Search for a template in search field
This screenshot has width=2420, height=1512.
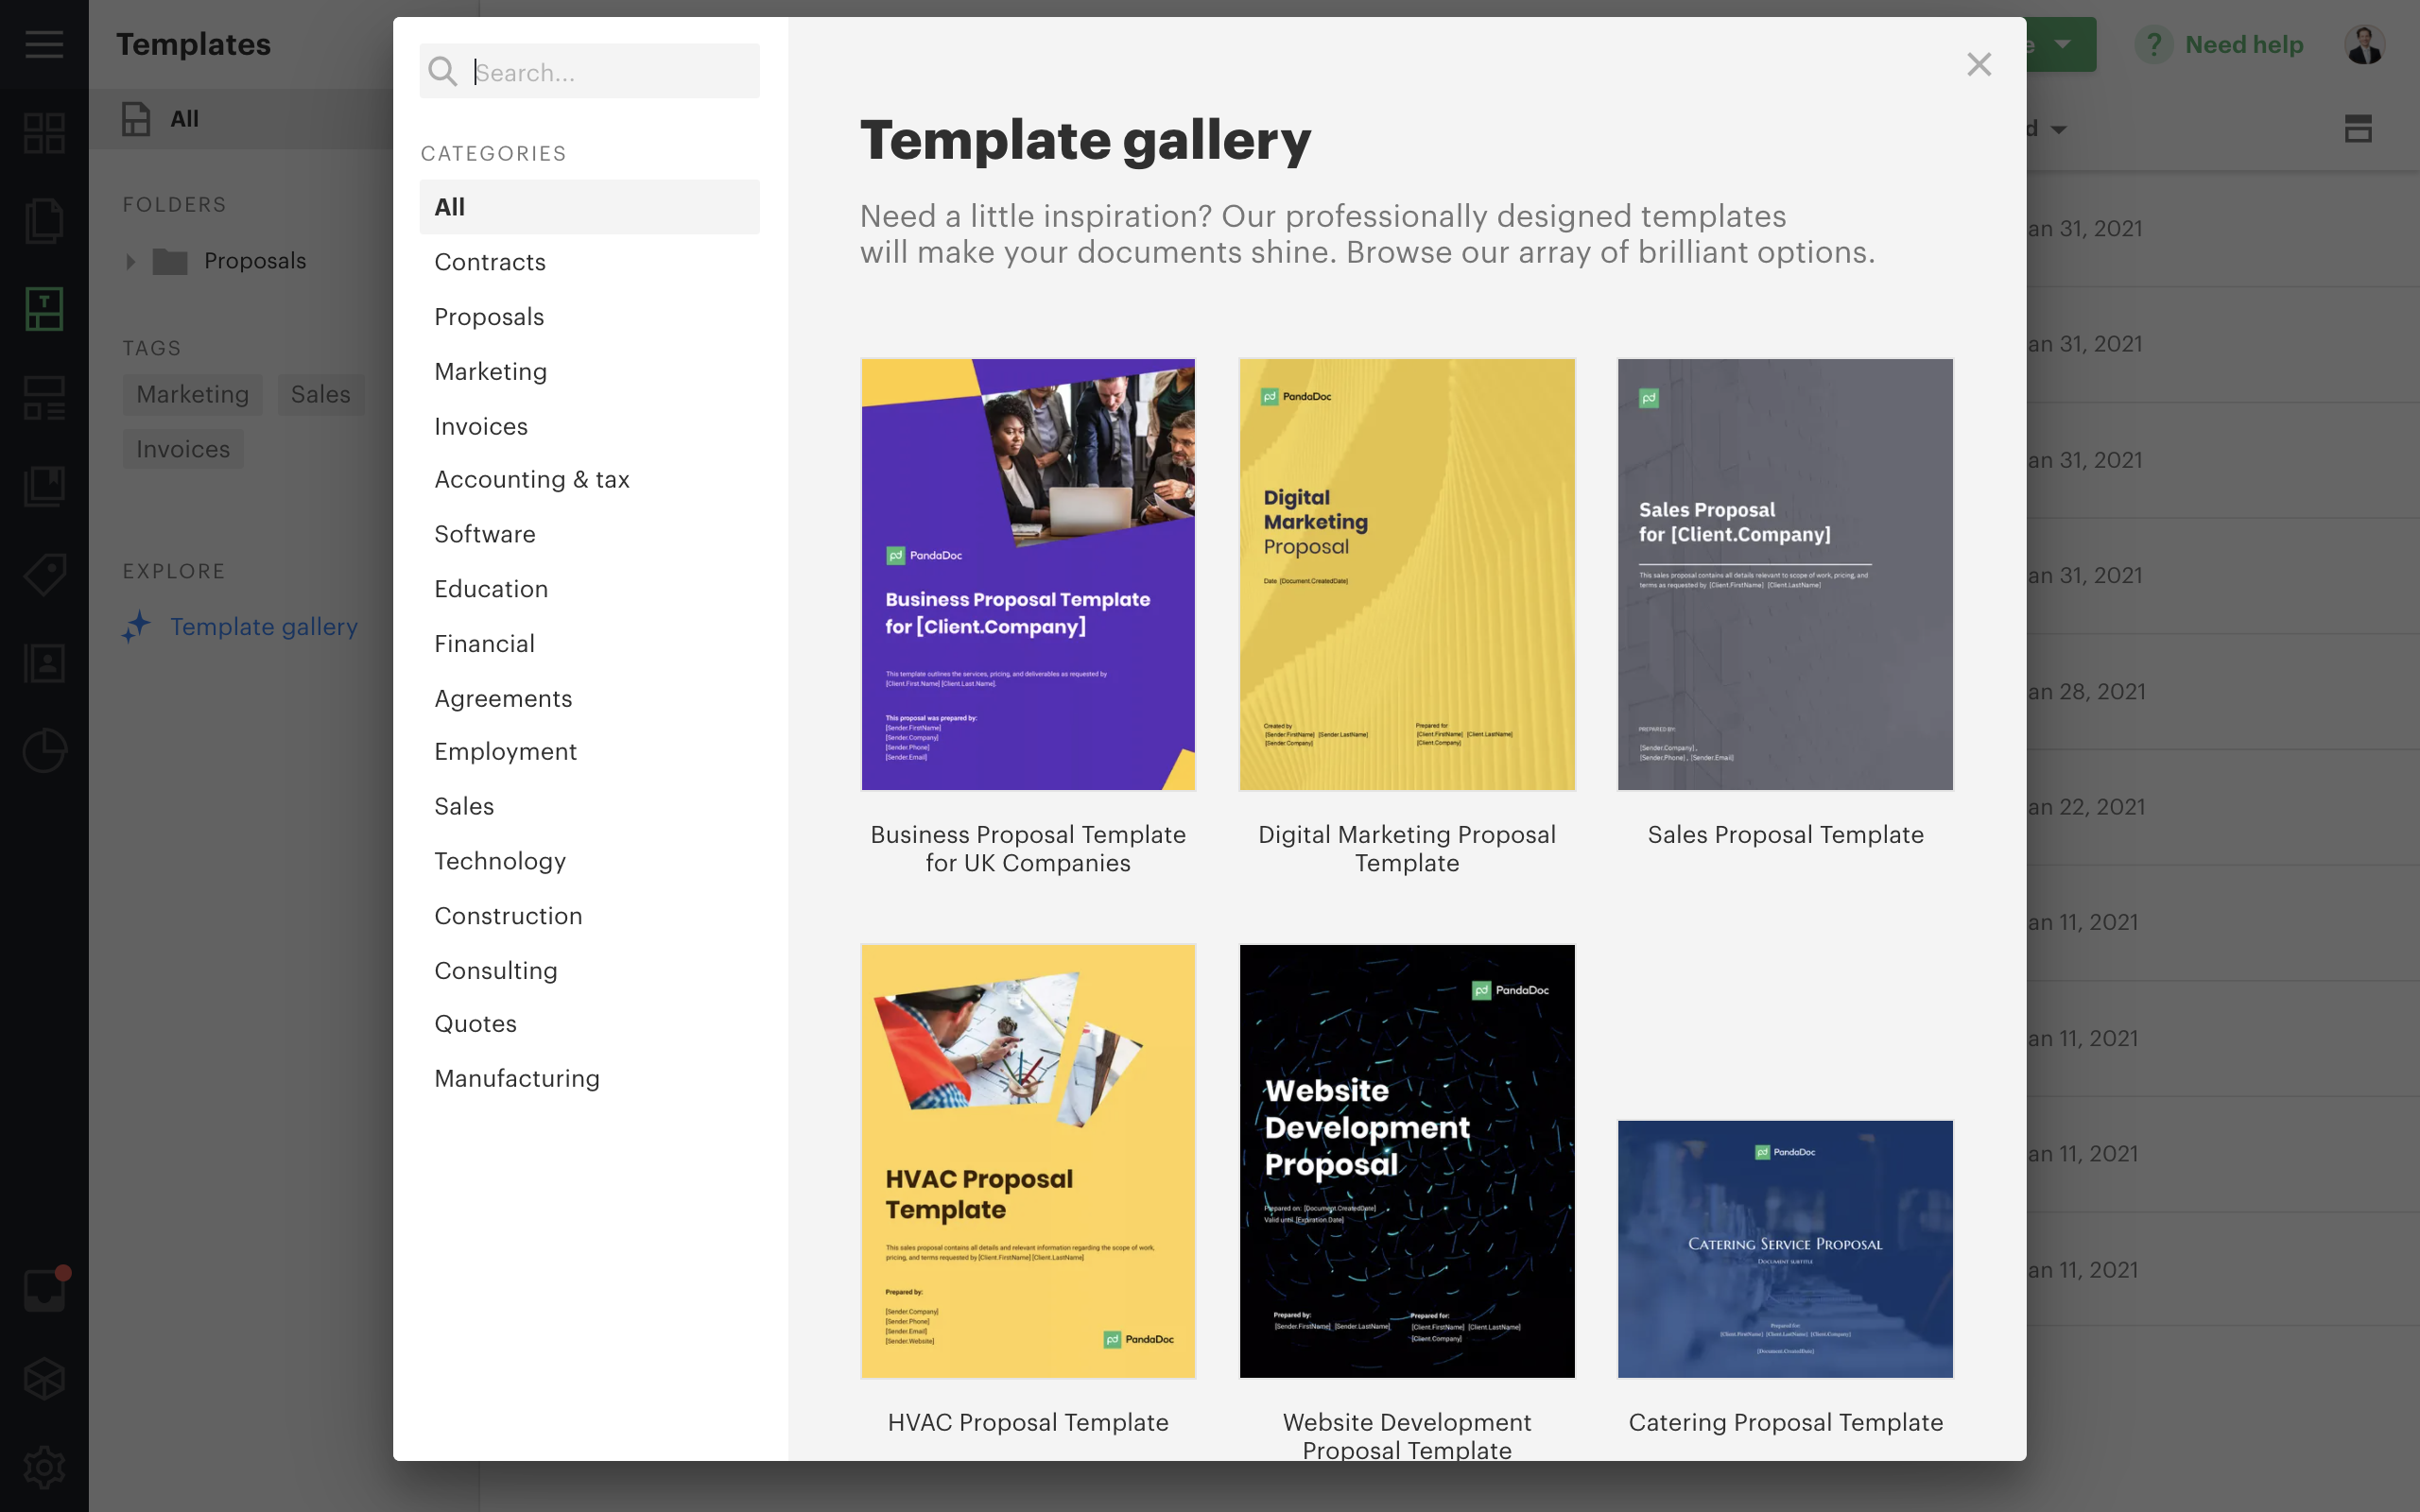pos(589,72)
